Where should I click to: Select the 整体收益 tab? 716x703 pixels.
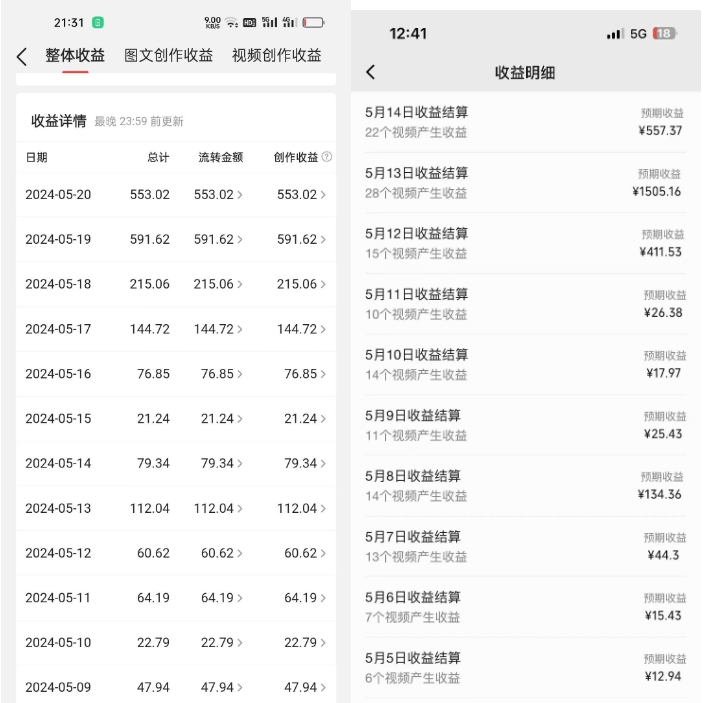pyautogui.click(x=75, y=56)
